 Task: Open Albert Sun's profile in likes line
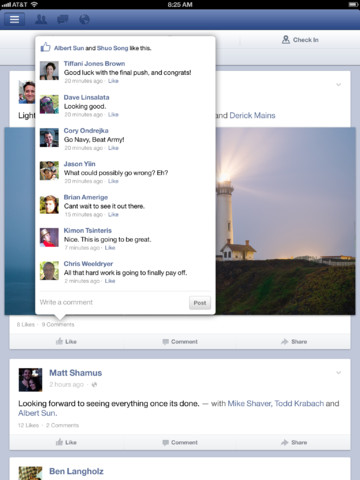[69, 48]
